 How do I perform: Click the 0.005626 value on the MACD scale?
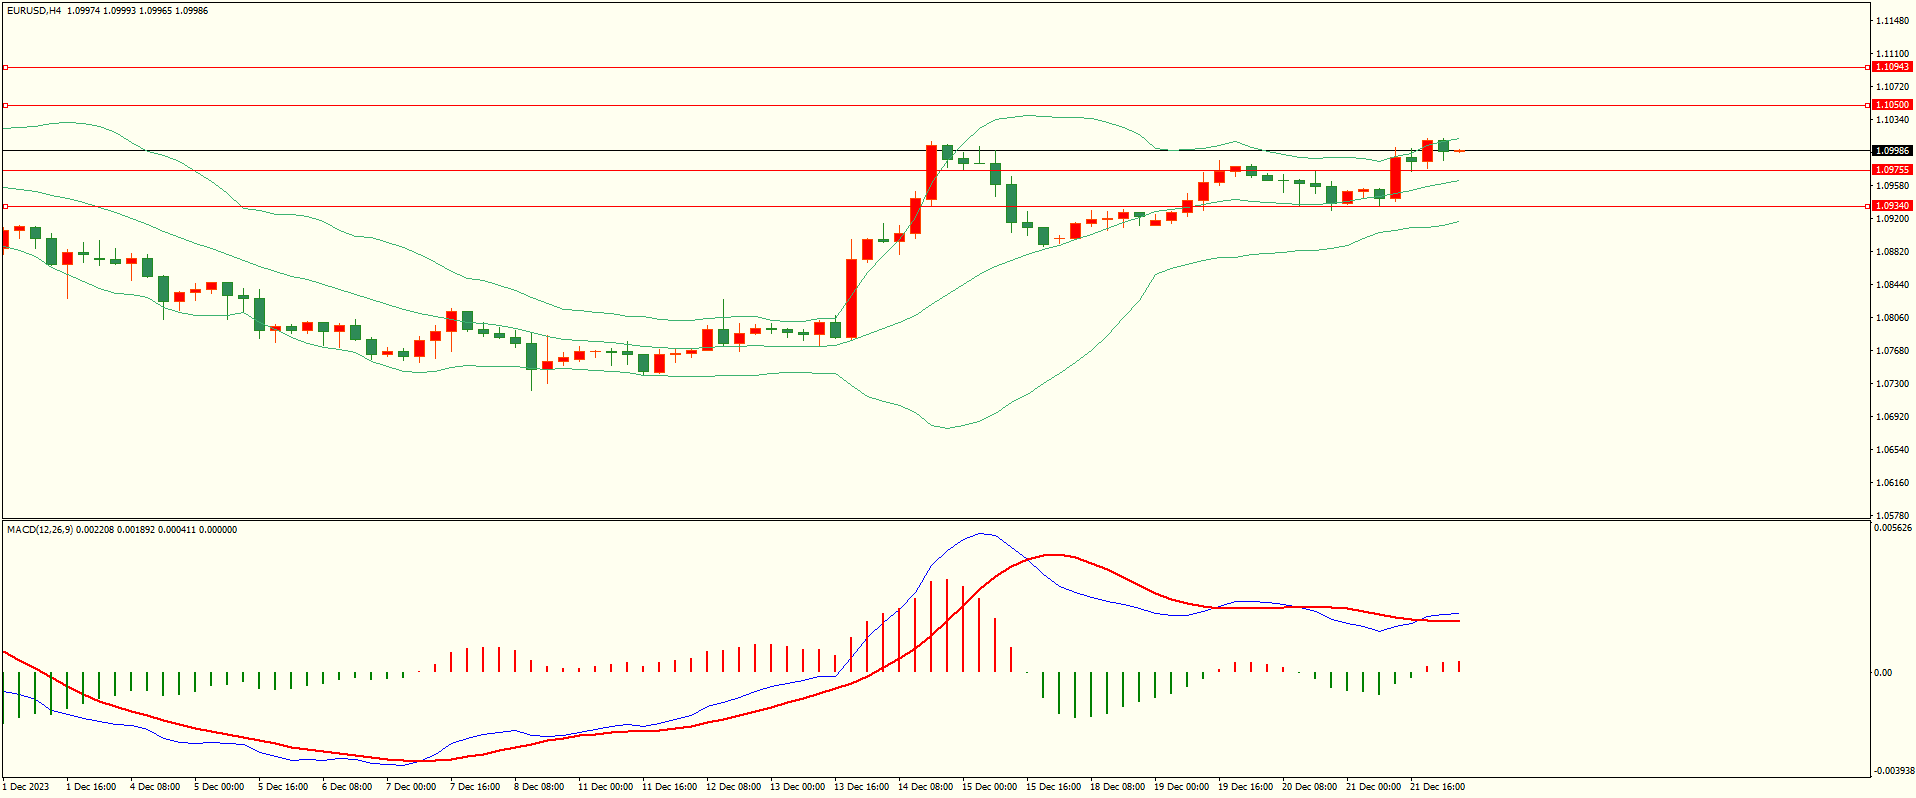click(x=1893, y=528)
